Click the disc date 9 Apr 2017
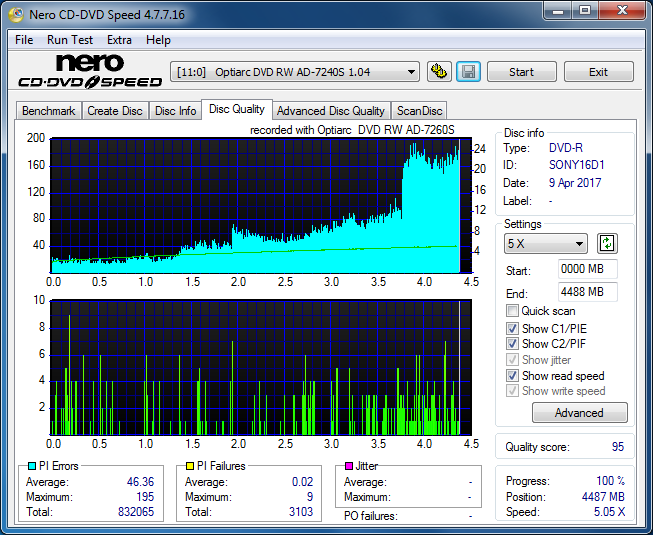This screenshot has height=535, width=653. [575, 183]
